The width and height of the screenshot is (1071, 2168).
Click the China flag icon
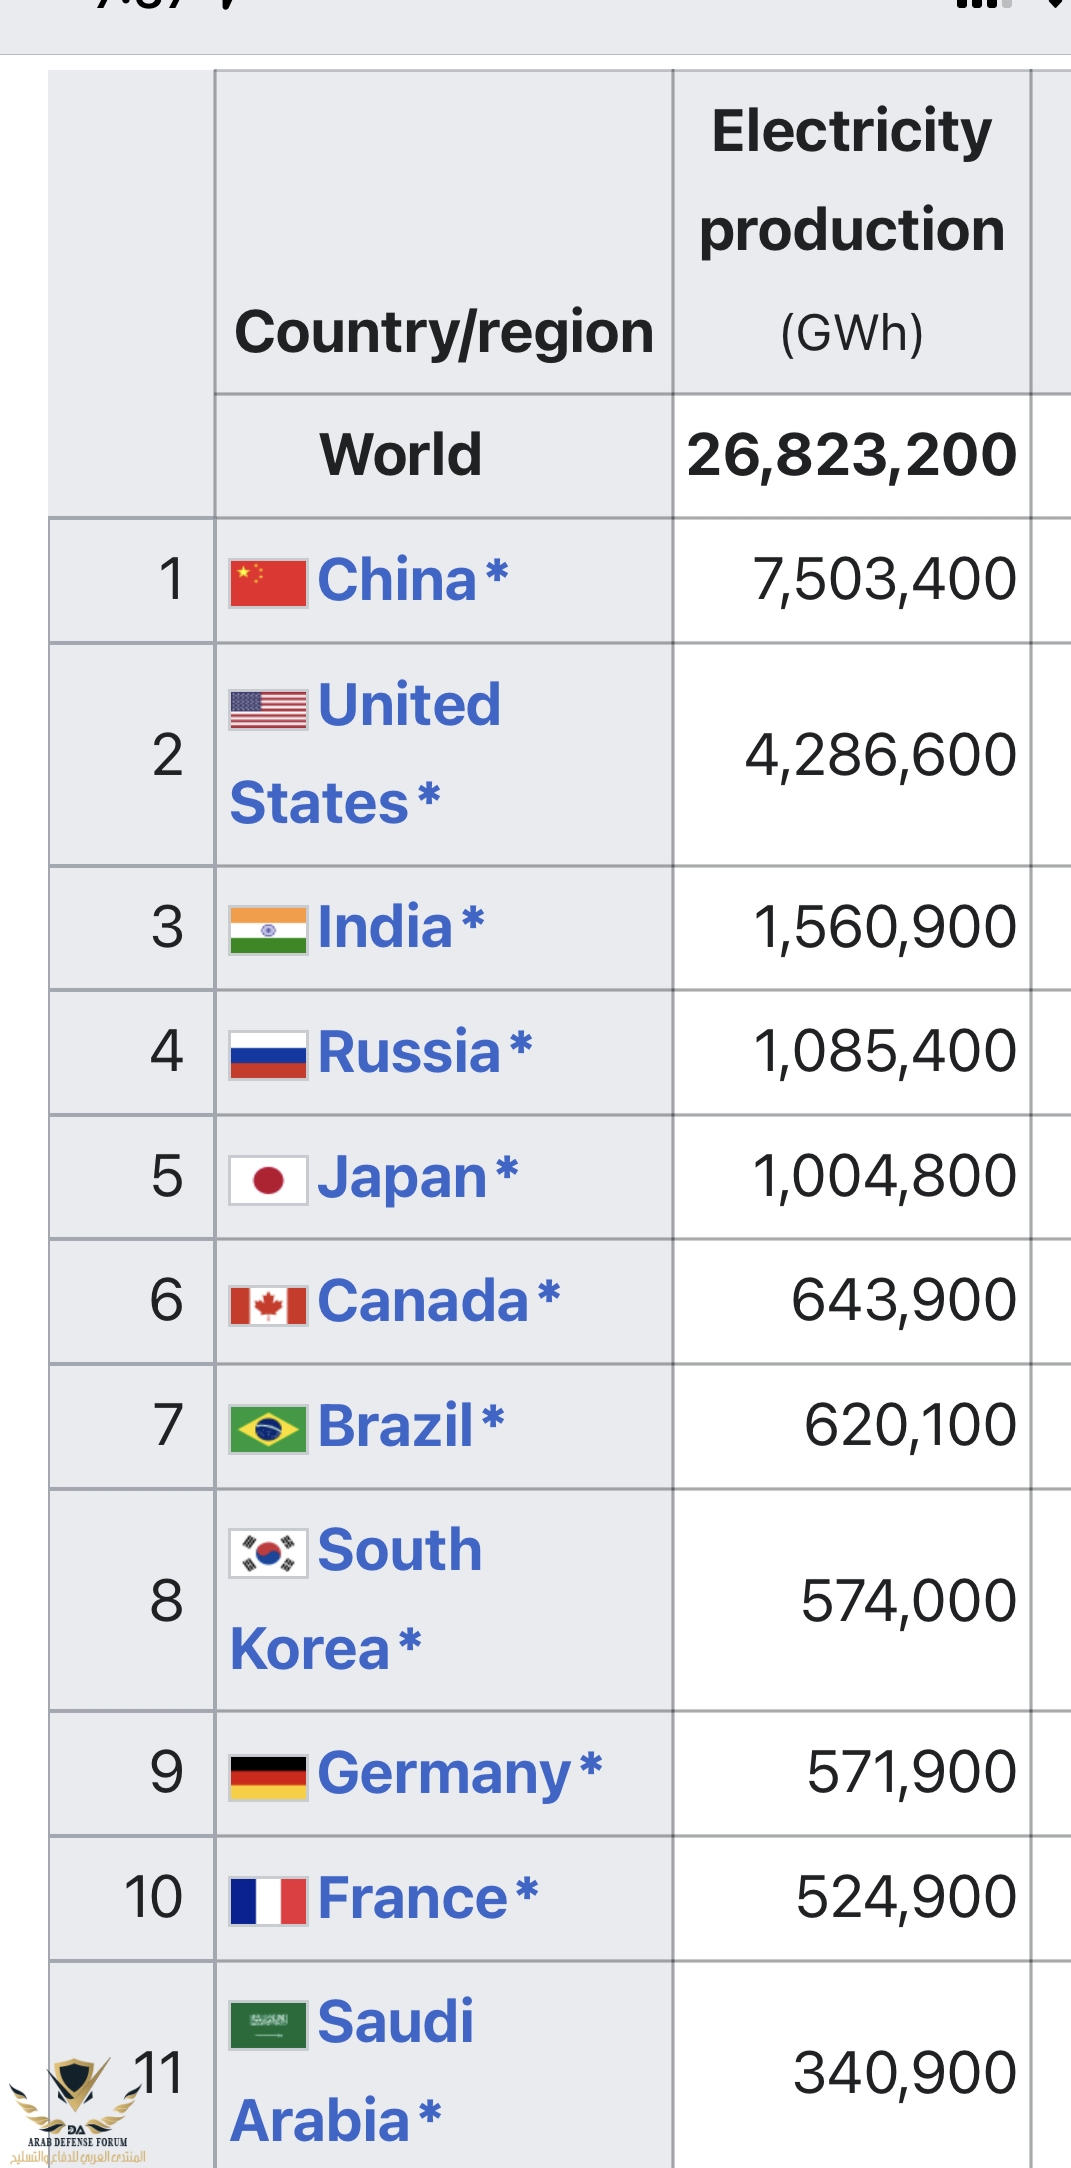pos(267,583)
